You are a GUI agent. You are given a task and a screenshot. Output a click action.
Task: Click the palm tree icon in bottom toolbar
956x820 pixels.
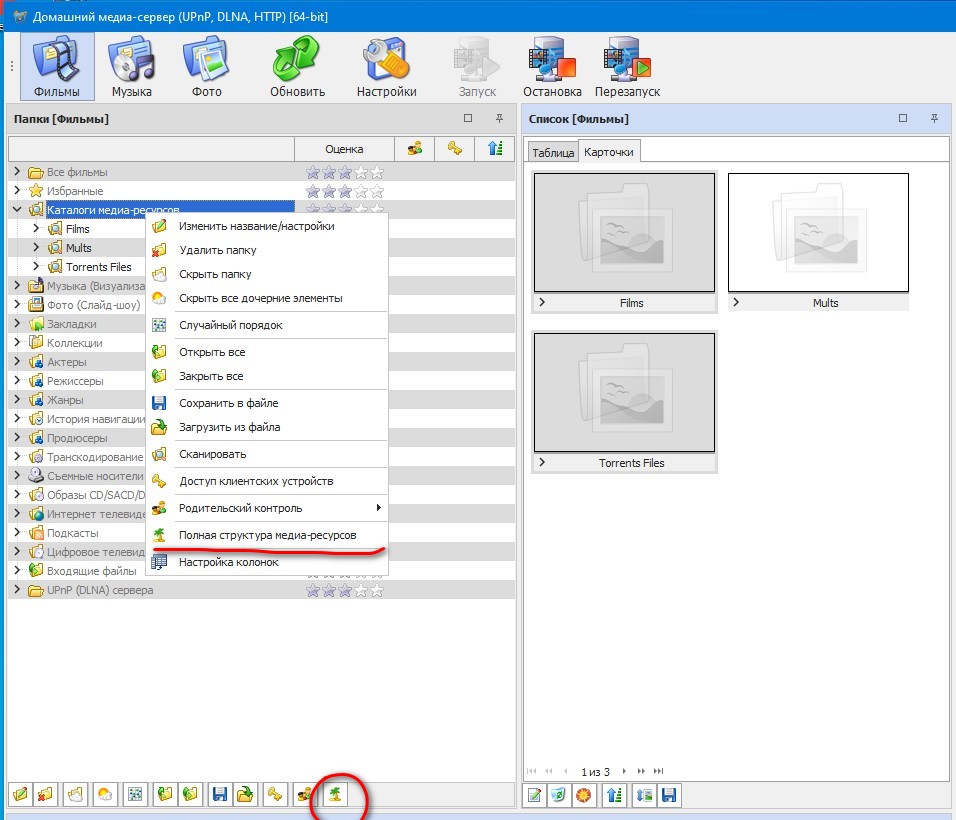coord(340,794)
